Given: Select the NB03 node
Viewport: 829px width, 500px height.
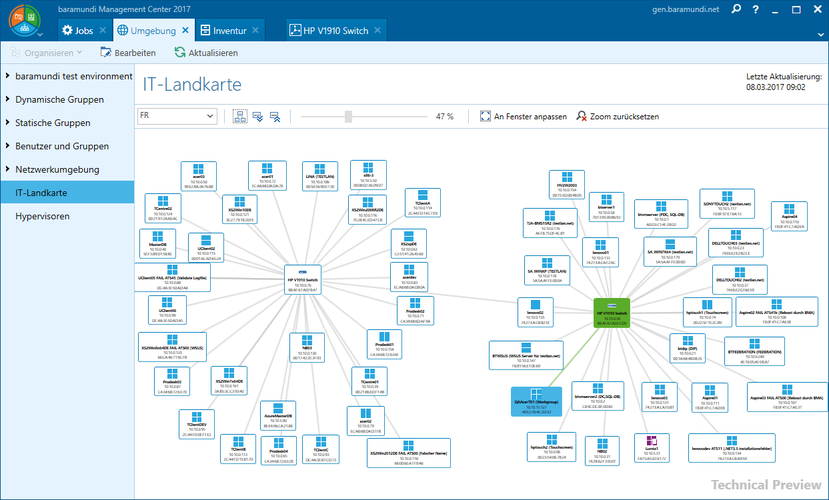Looking at the screenshot, I should (x=307, y=347).
